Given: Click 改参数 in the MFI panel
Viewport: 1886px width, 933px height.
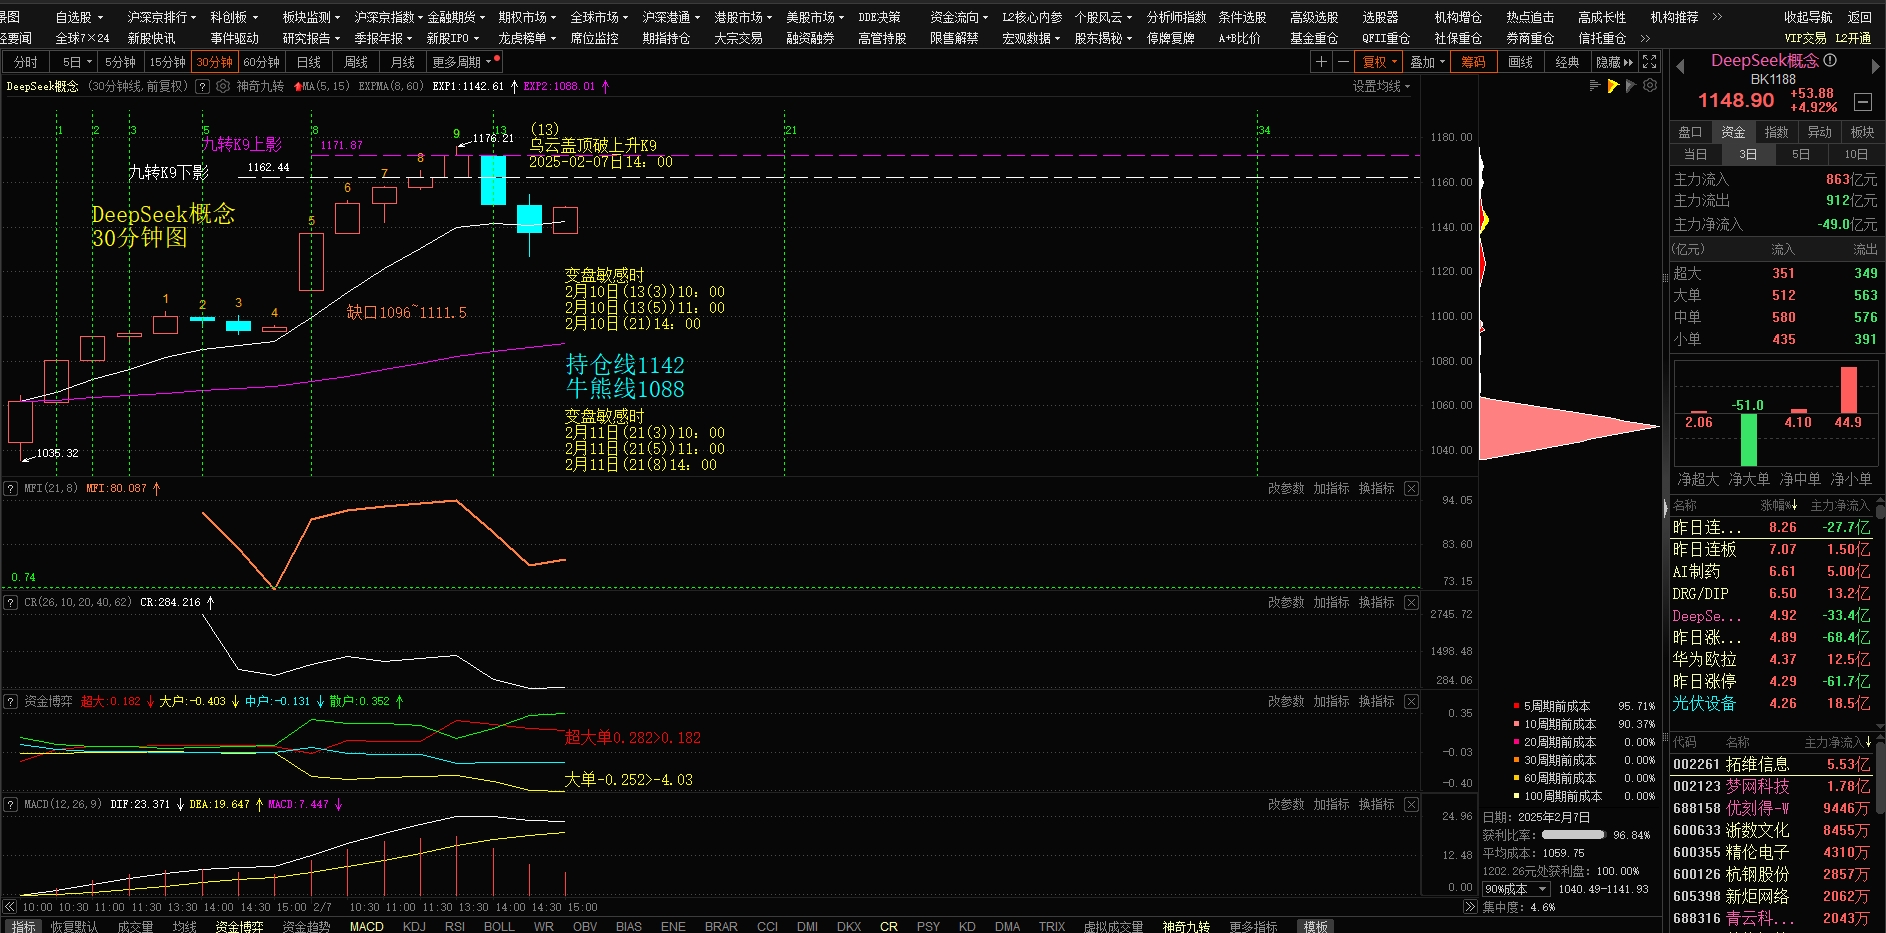Looking at the screenshot, I should click(x=1286, y=489).
